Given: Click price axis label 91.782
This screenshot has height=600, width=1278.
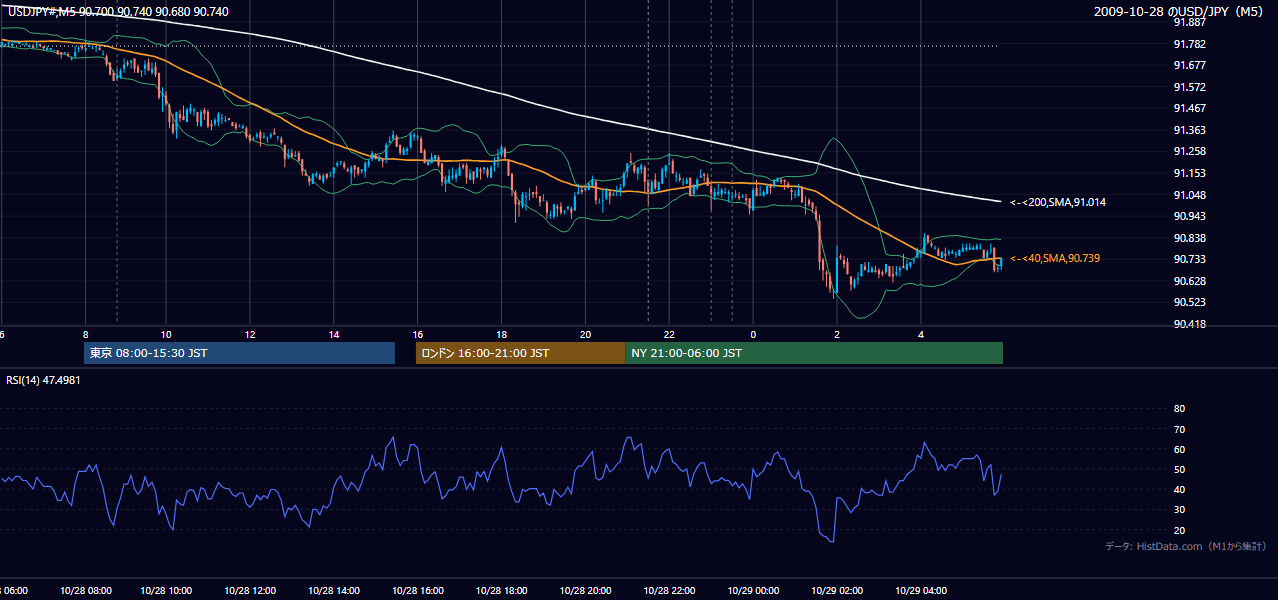Looking at the screenshot, I should (1189, 44).
